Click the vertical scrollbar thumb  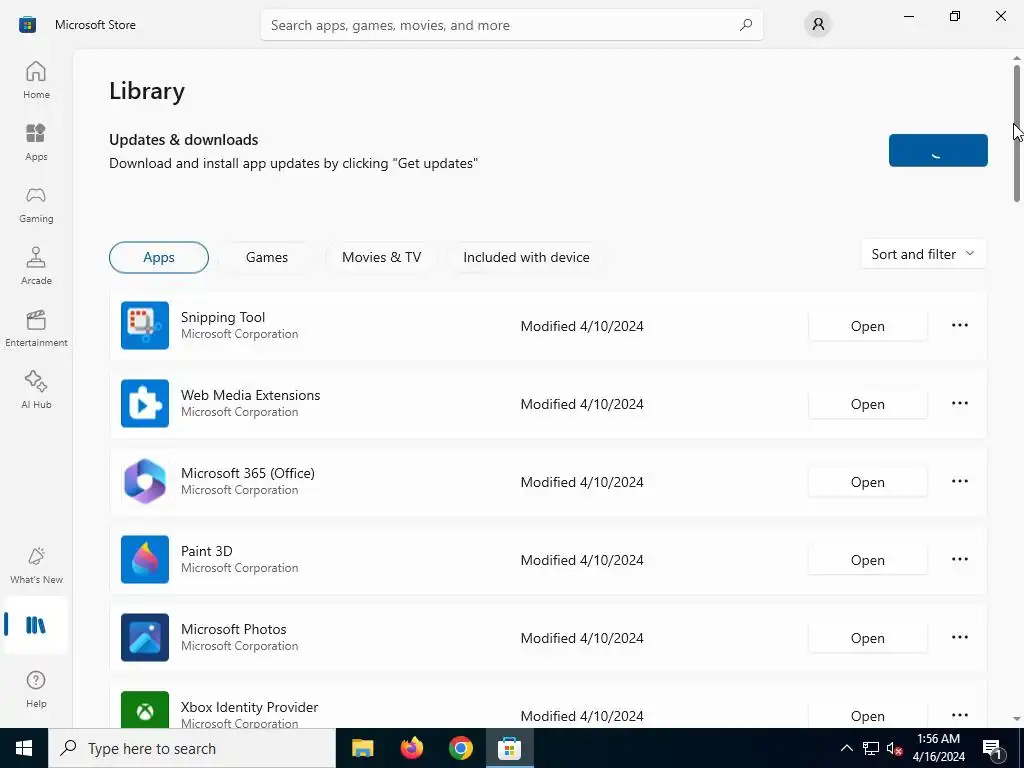(1017, 133)
